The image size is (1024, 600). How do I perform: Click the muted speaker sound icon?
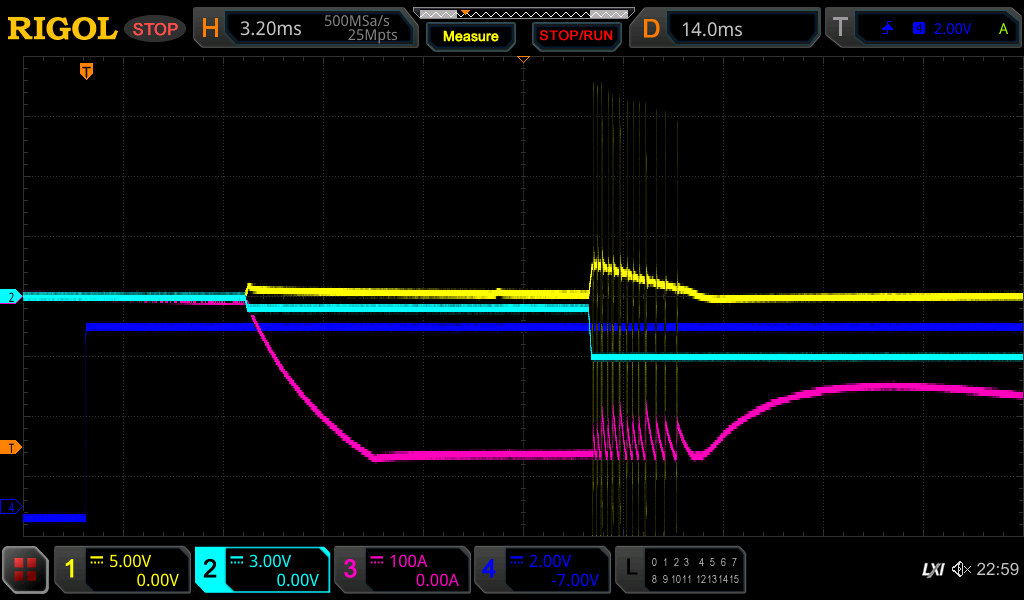click(961, 569)
